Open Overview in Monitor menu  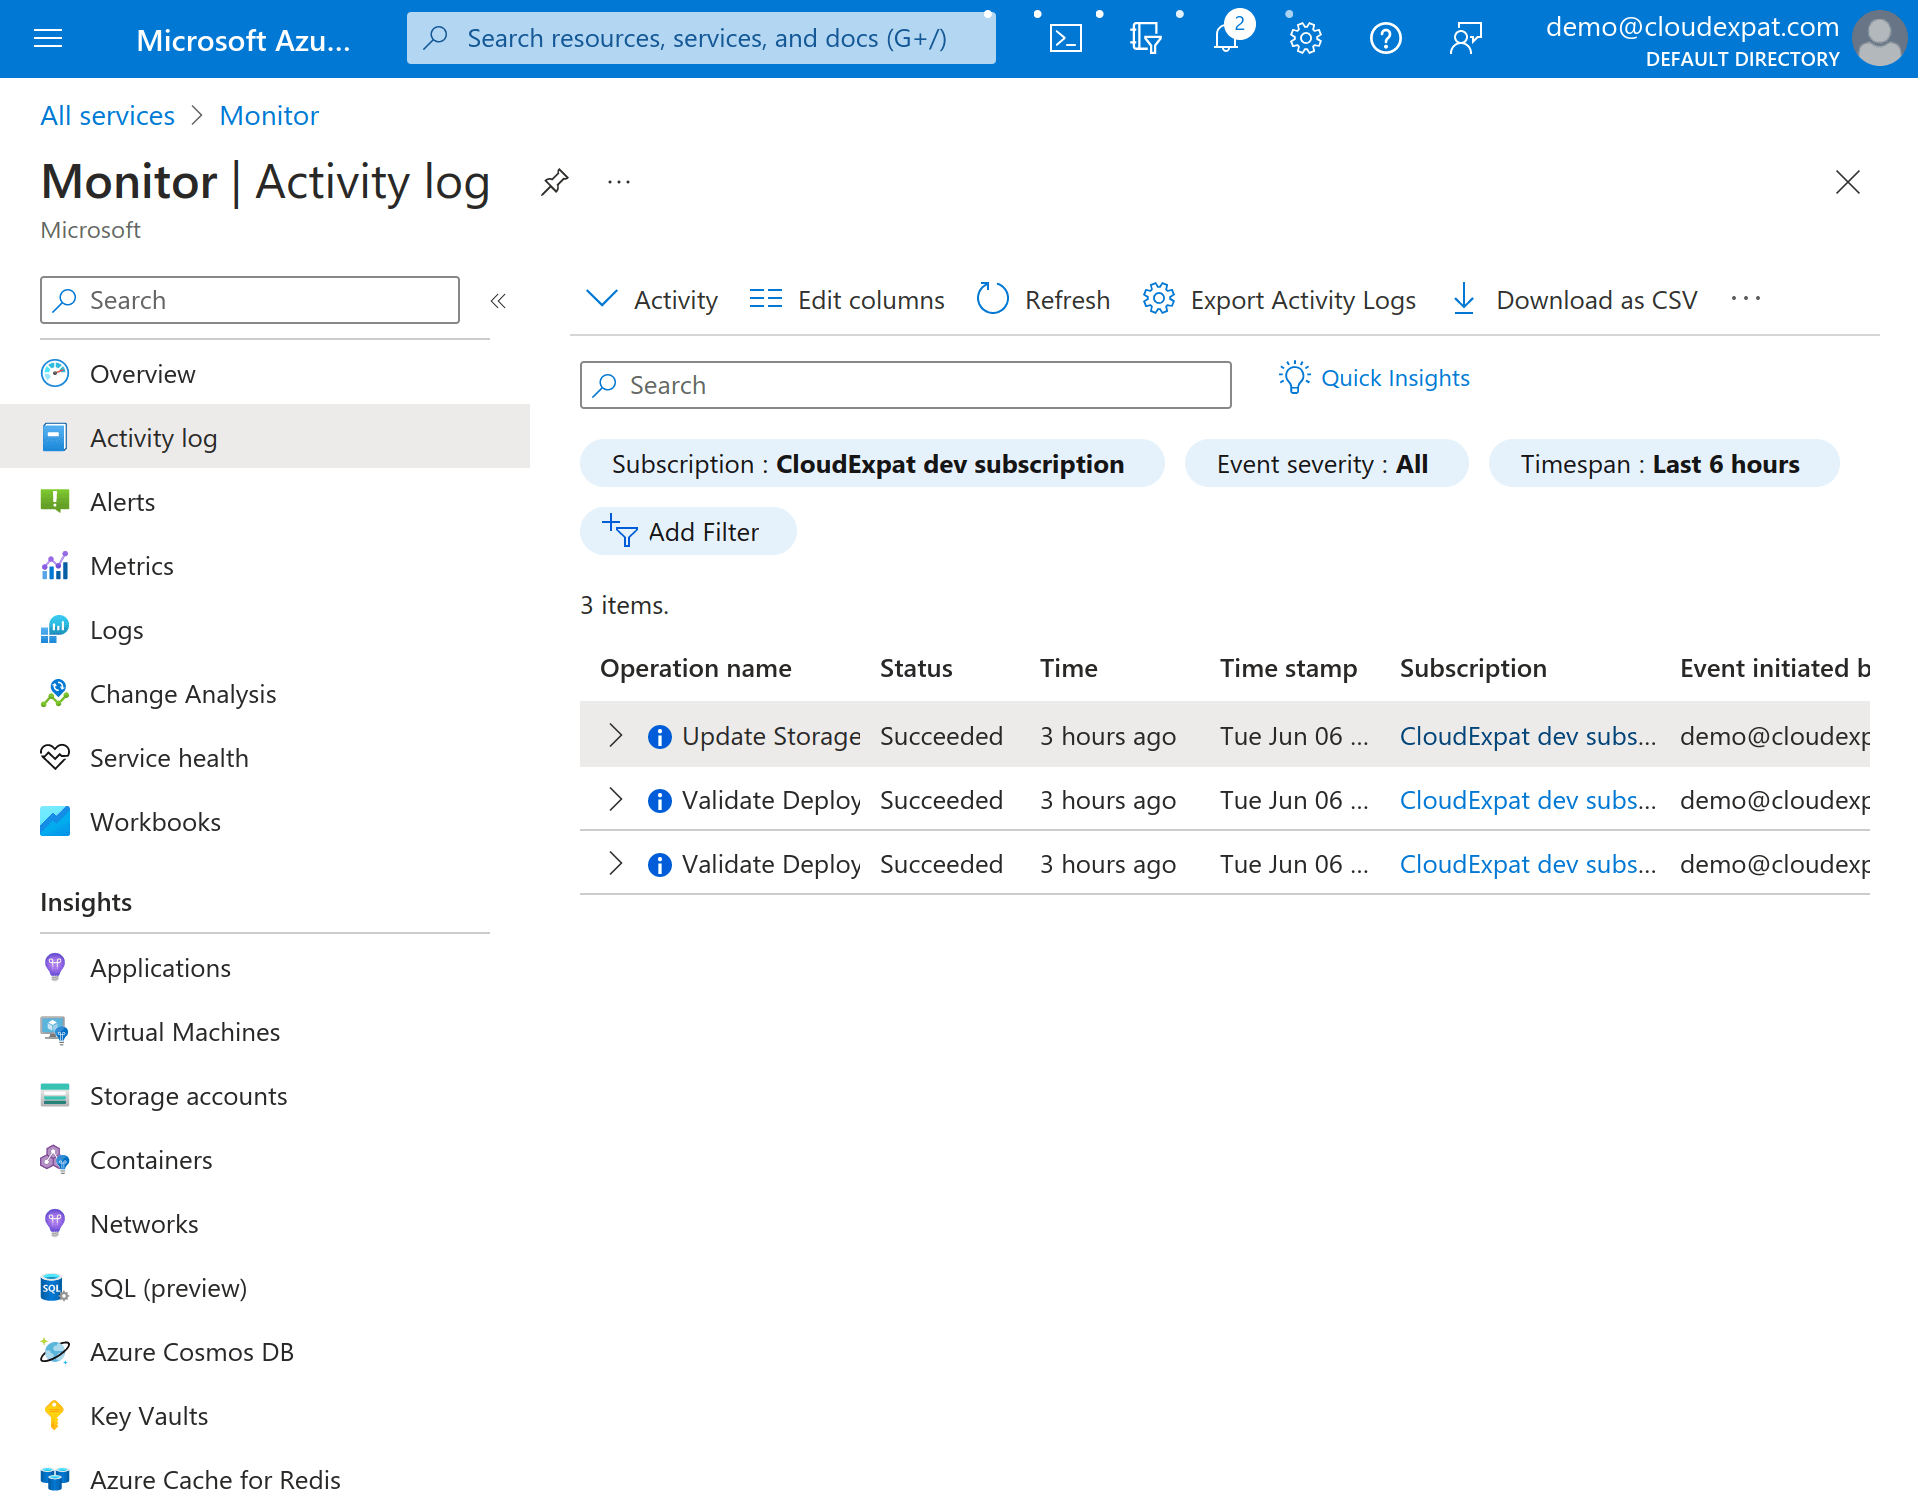(x=265, y=374)
